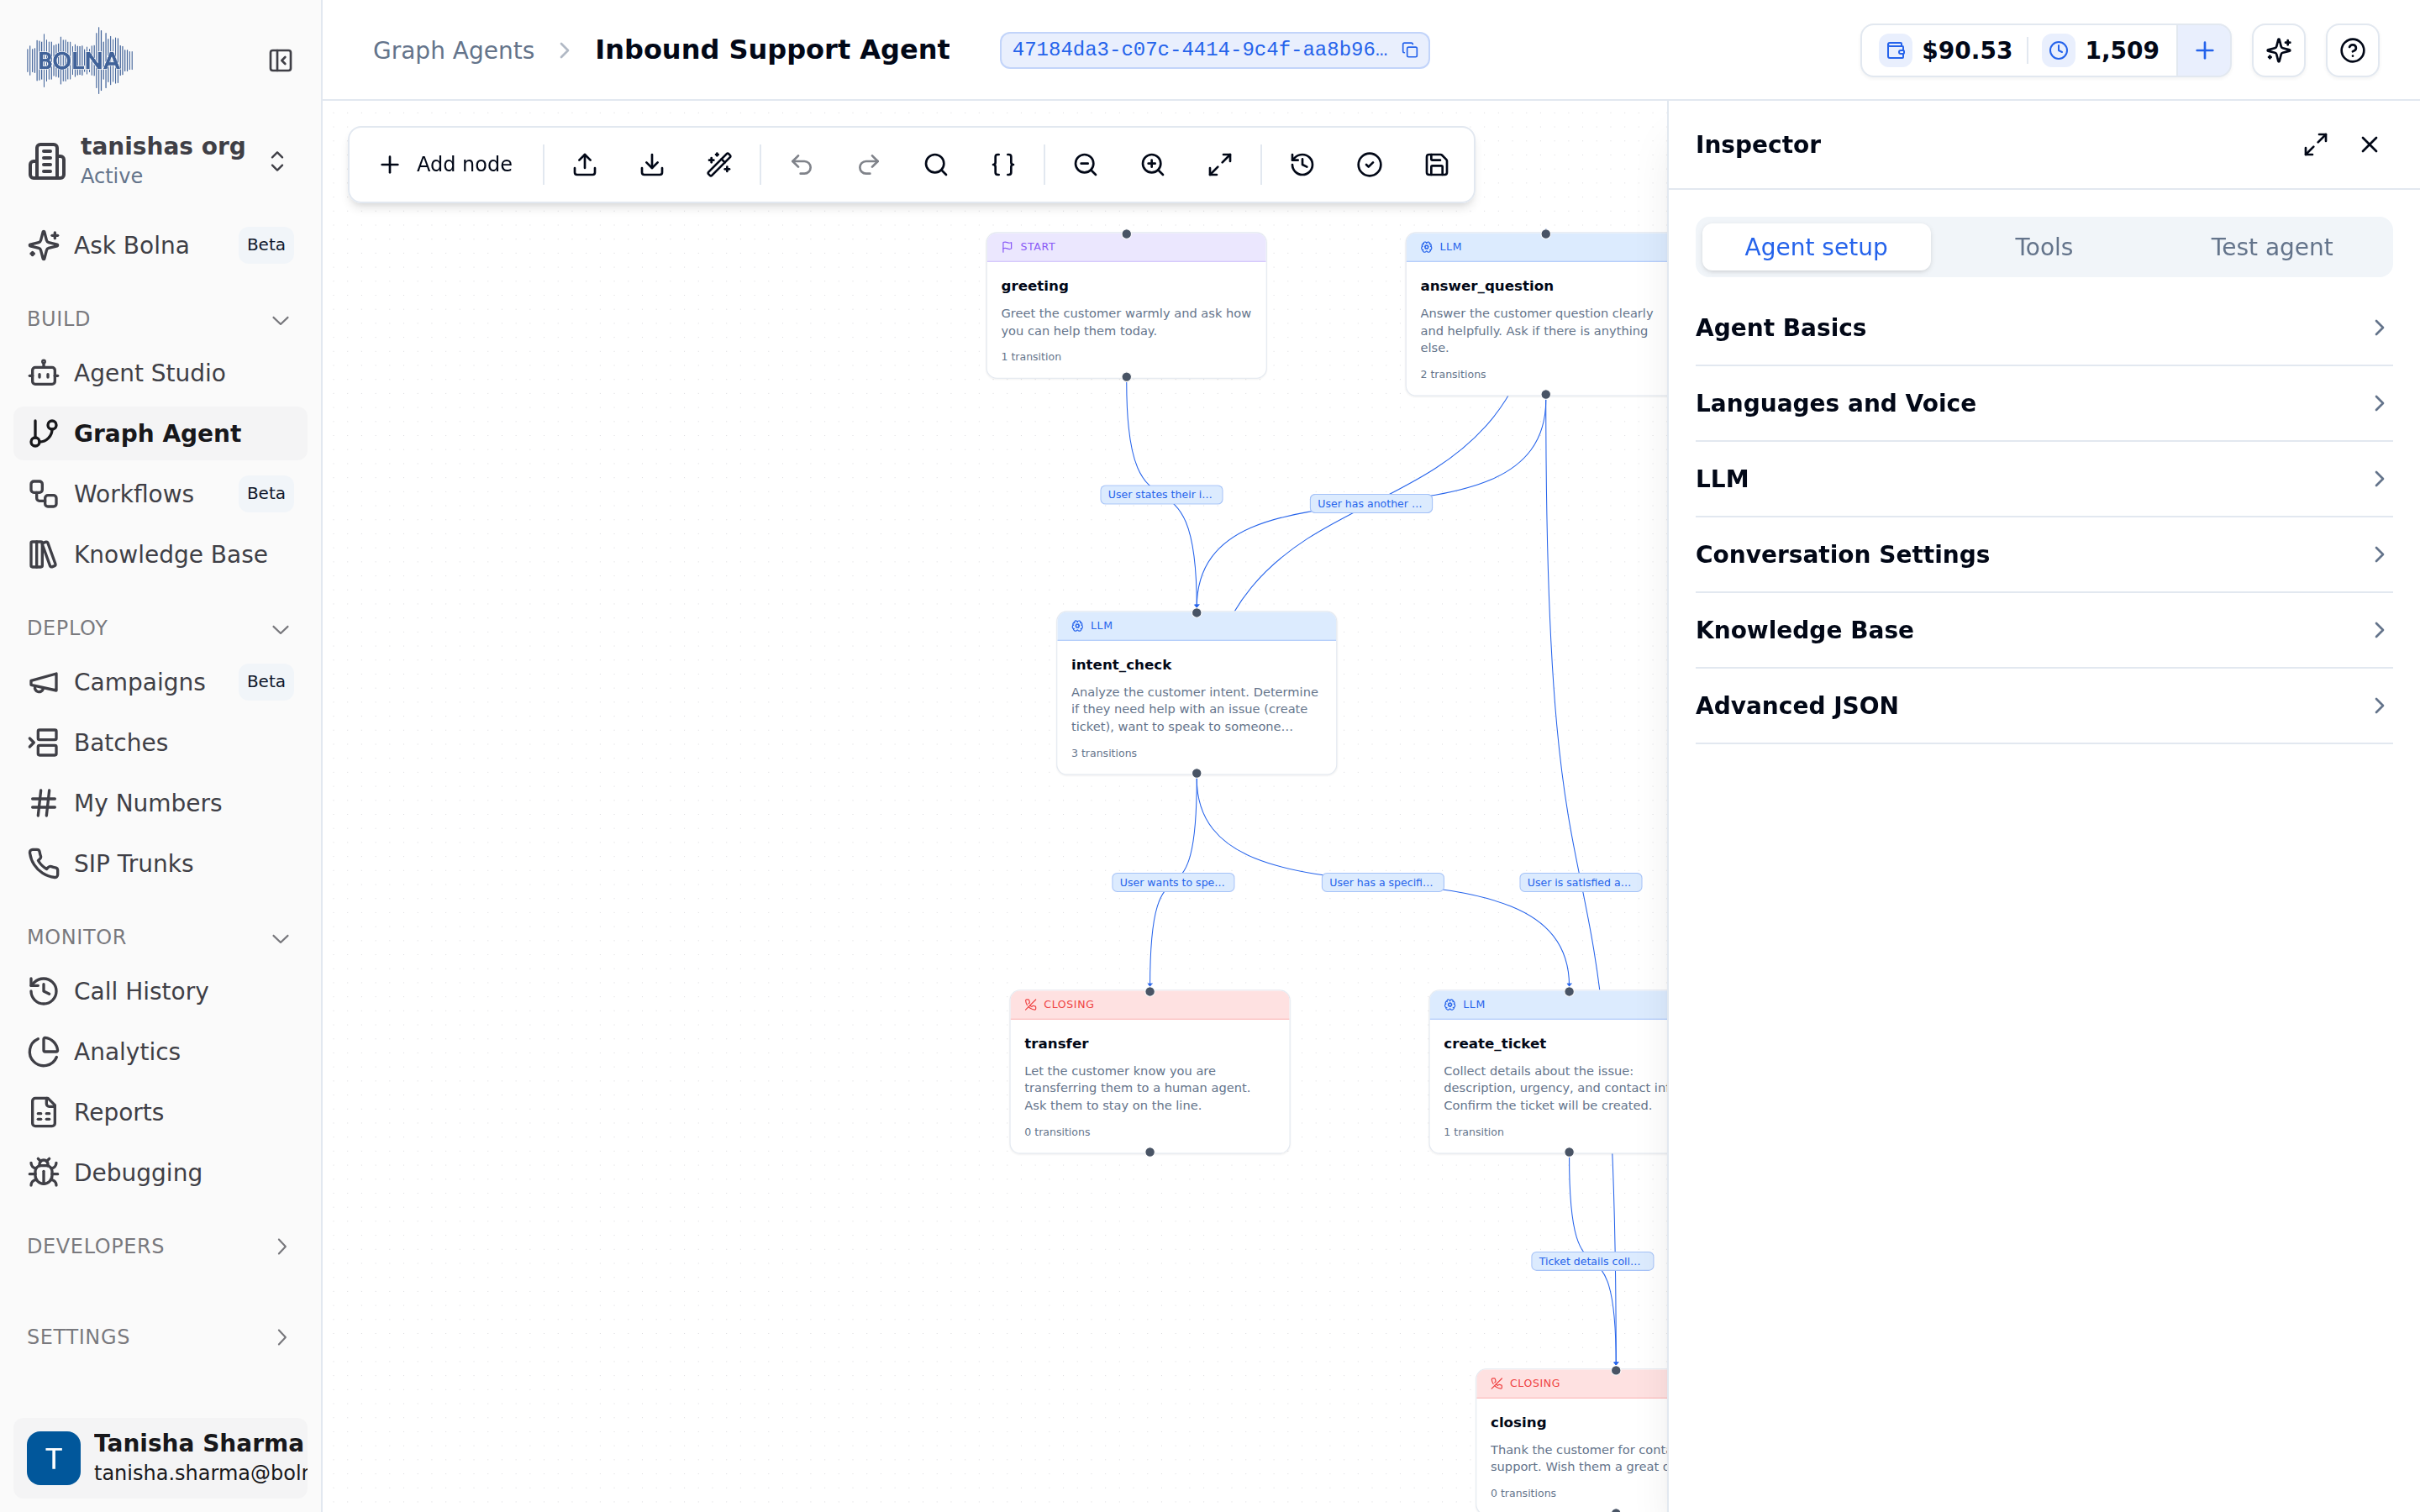Go back to Graph Agents breadcrumb

tap(453, 50)
